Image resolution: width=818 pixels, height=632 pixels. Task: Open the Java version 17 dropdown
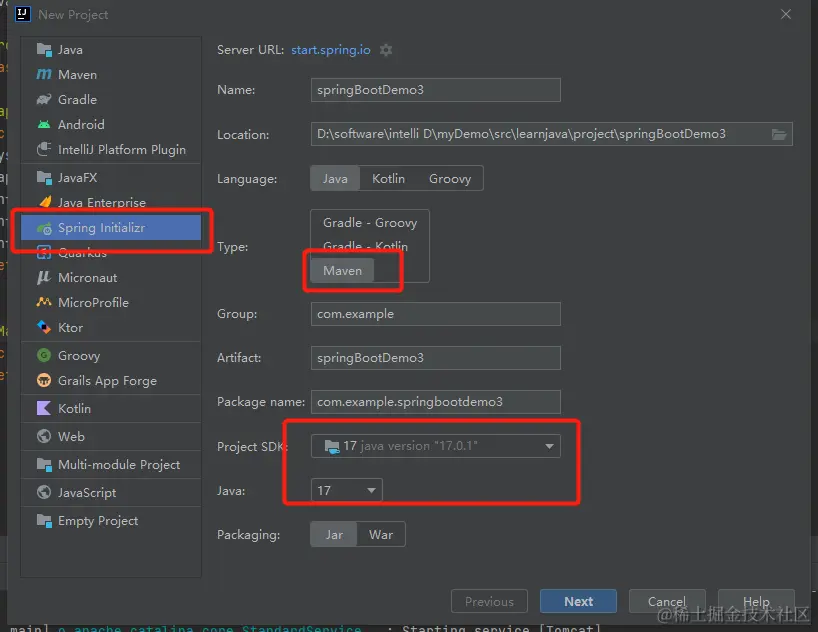(x=346, y=491)
